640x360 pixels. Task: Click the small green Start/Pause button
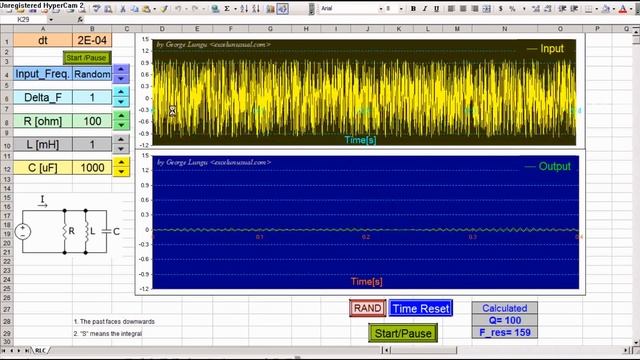click(x=87, y=58)
